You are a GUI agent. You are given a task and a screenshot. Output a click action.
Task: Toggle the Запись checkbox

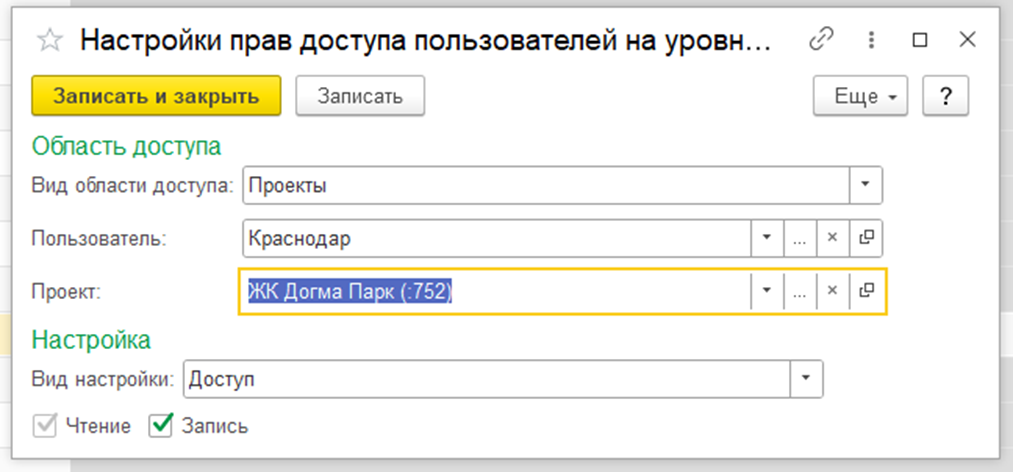161,426
